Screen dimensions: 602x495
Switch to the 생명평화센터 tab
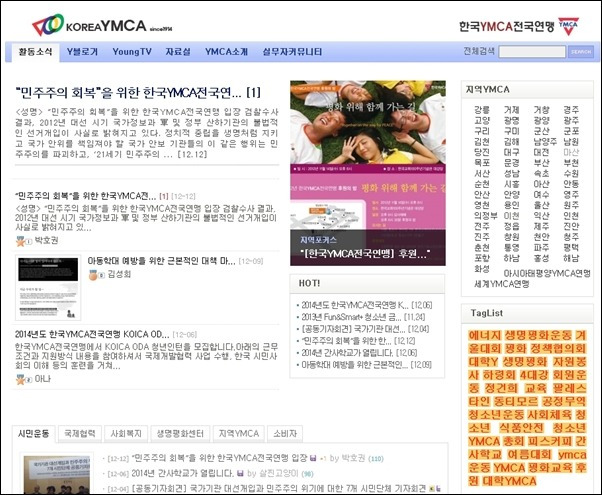point(180,434)
